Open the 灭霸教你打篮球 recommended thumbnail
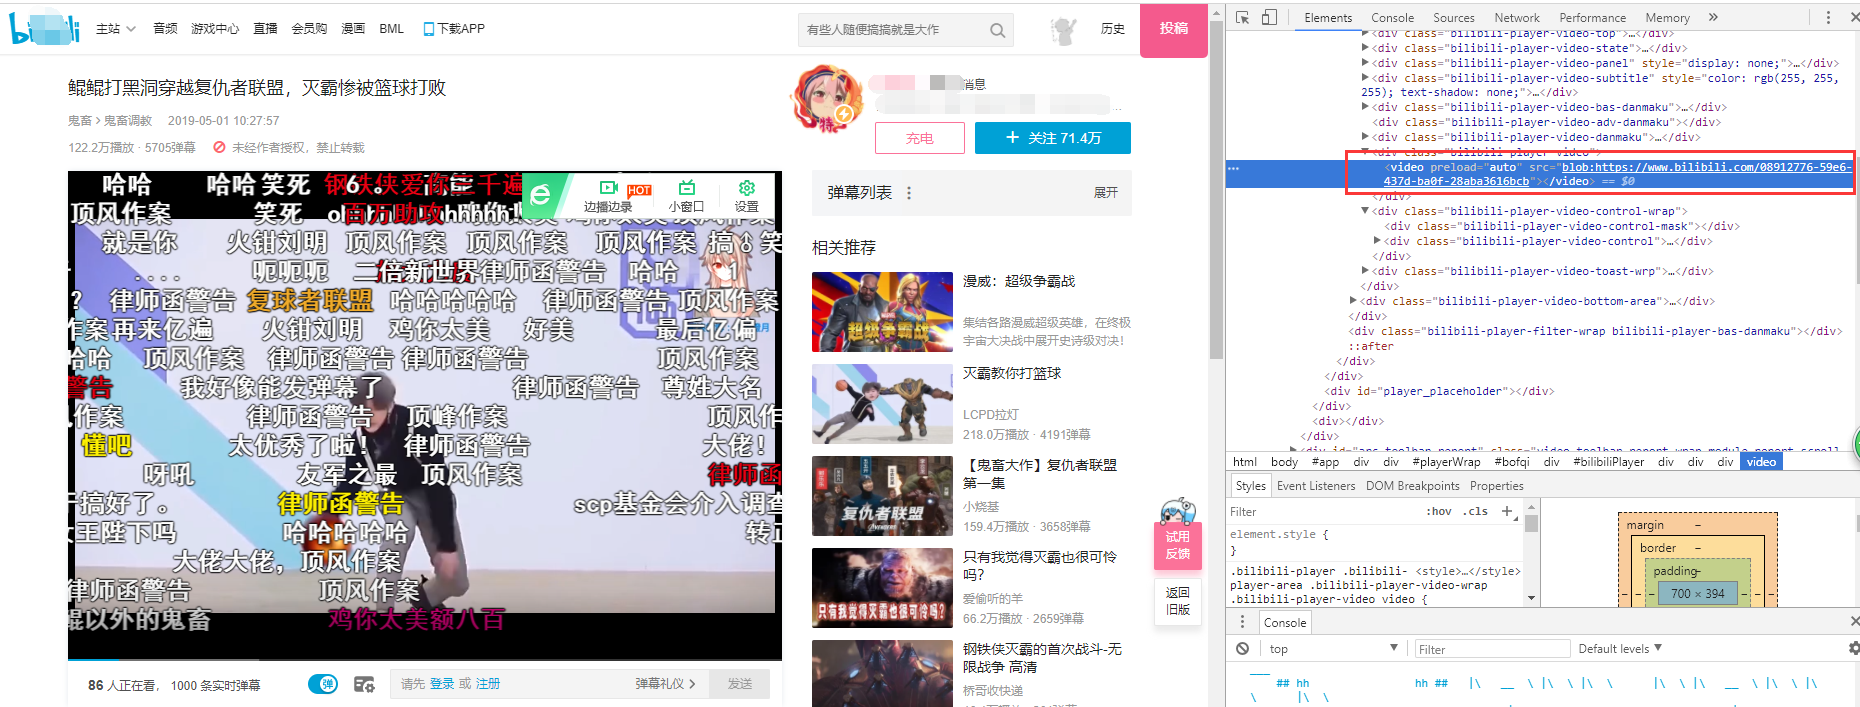This screenshot has width=1860, height=707. point(882,404)
